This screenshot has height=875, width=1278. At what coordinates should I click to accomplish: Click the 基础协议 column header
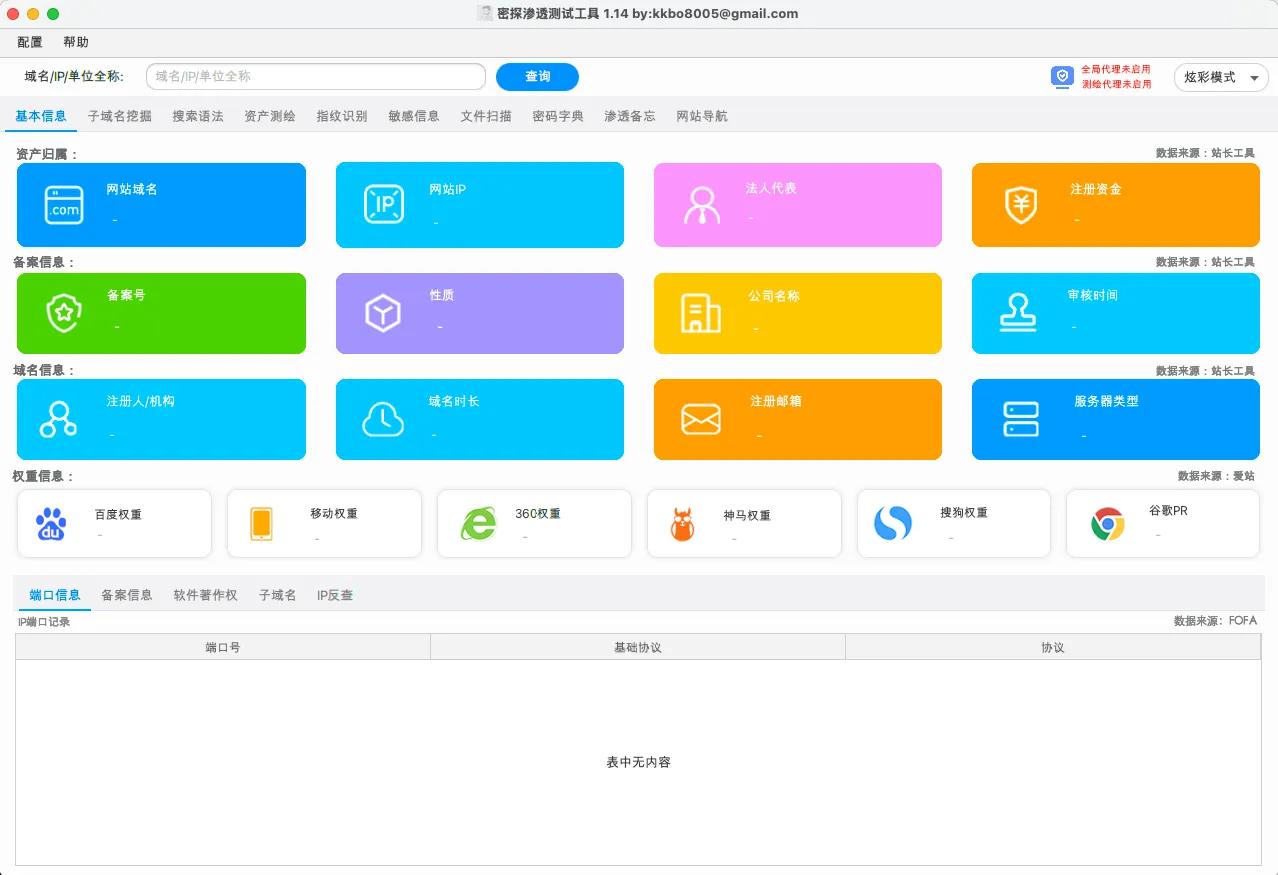(638, 647)
